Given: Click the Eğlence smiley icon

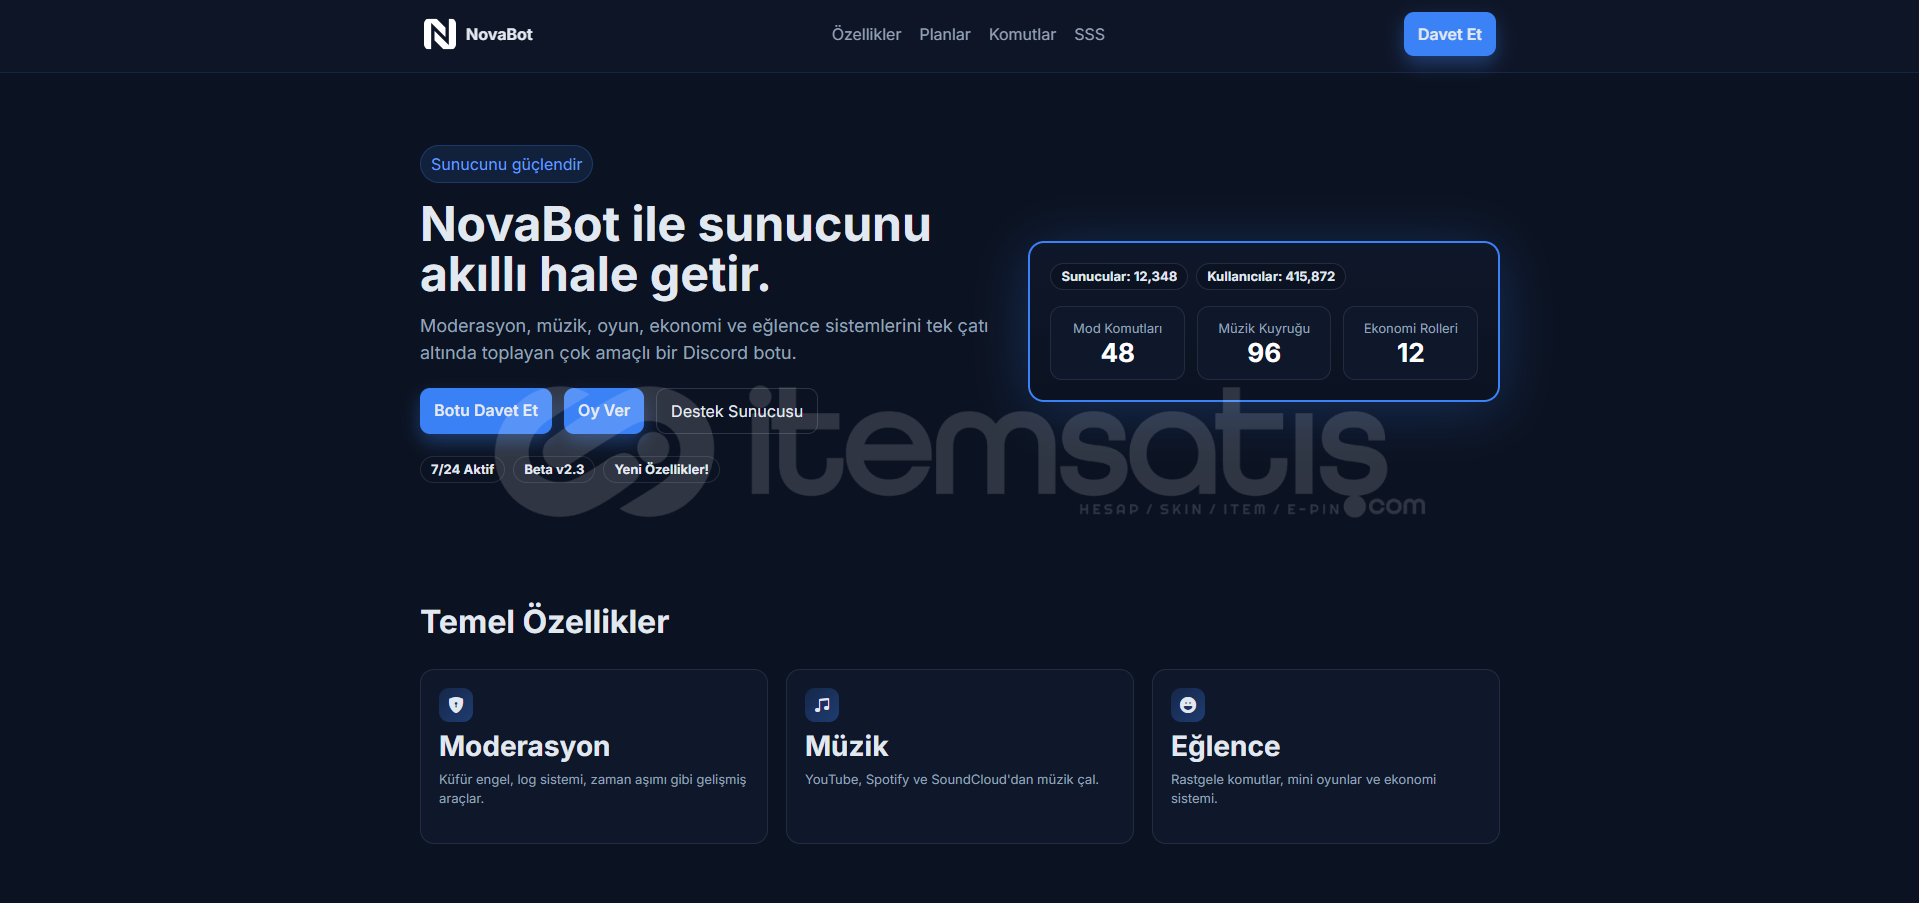Looking at the screenshot, I should pos(1188,705).
